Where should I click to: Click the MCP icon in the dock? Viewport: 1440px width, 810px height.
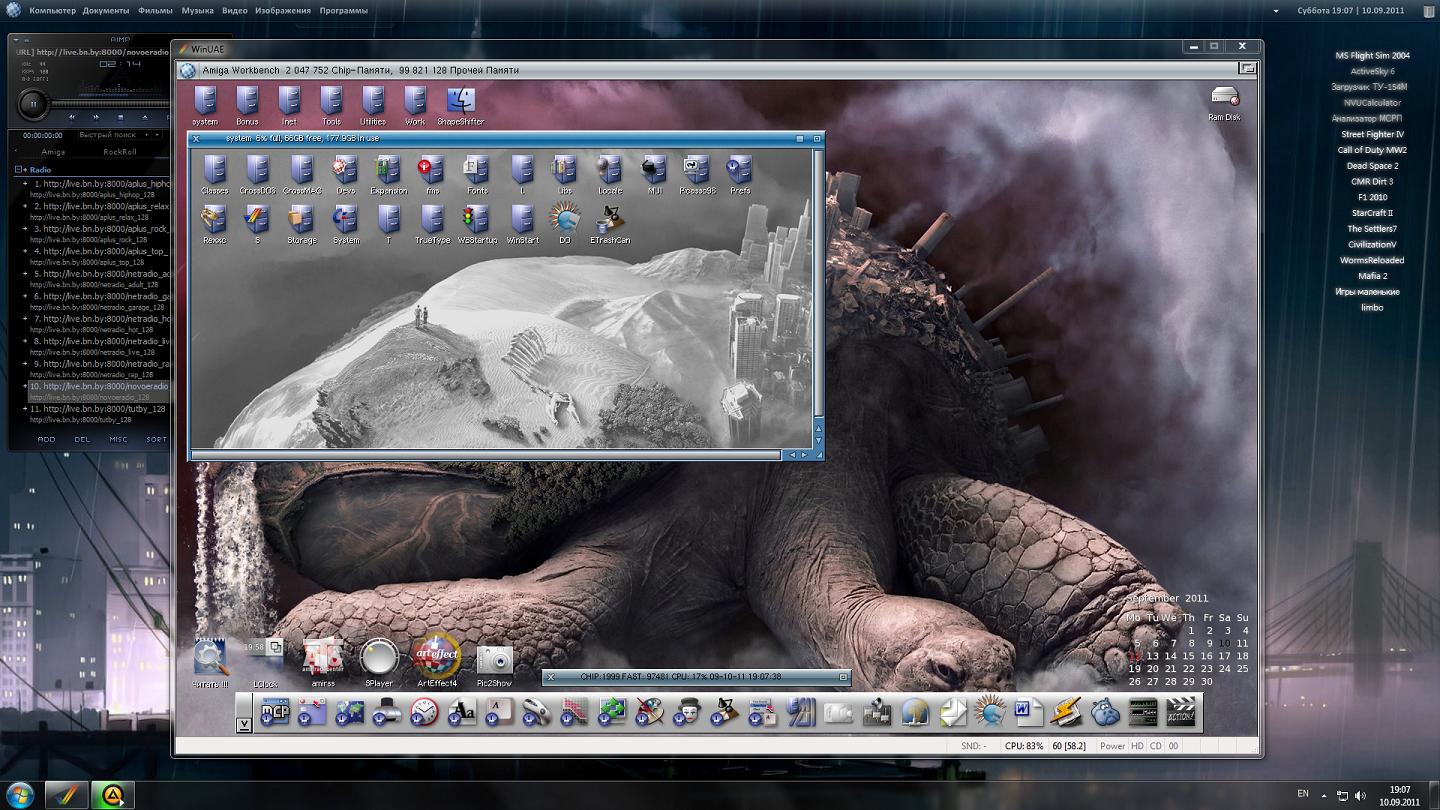coord(274,712)
